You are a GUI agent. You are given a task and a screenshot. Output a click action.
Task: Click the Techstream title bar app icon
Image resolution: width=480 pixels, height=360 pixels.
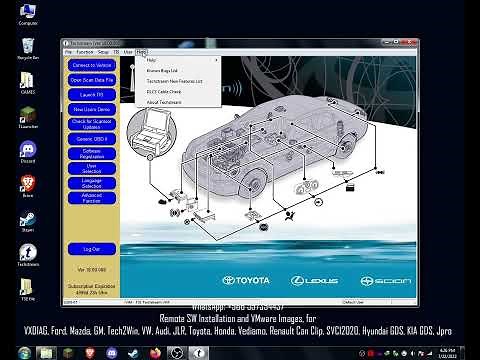click(x=66, y=43)
